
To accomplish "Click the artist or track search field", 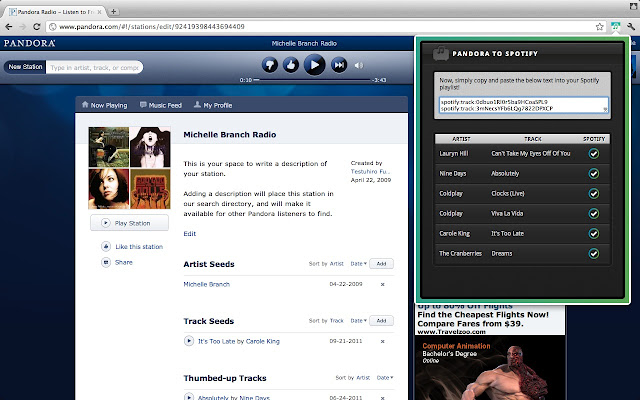I will (94, 67).
